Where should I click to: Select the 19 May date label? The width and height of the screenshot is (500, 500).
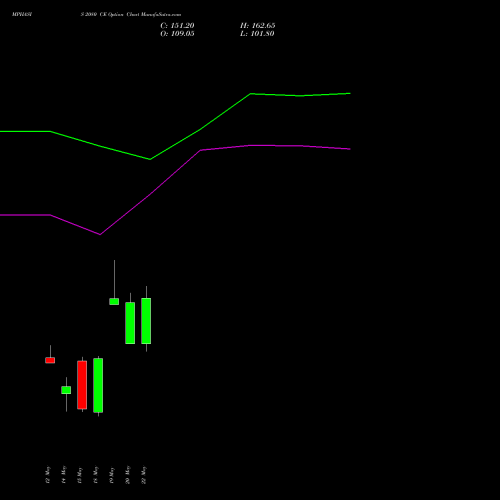pyautogui.click(x=112, y=475)
